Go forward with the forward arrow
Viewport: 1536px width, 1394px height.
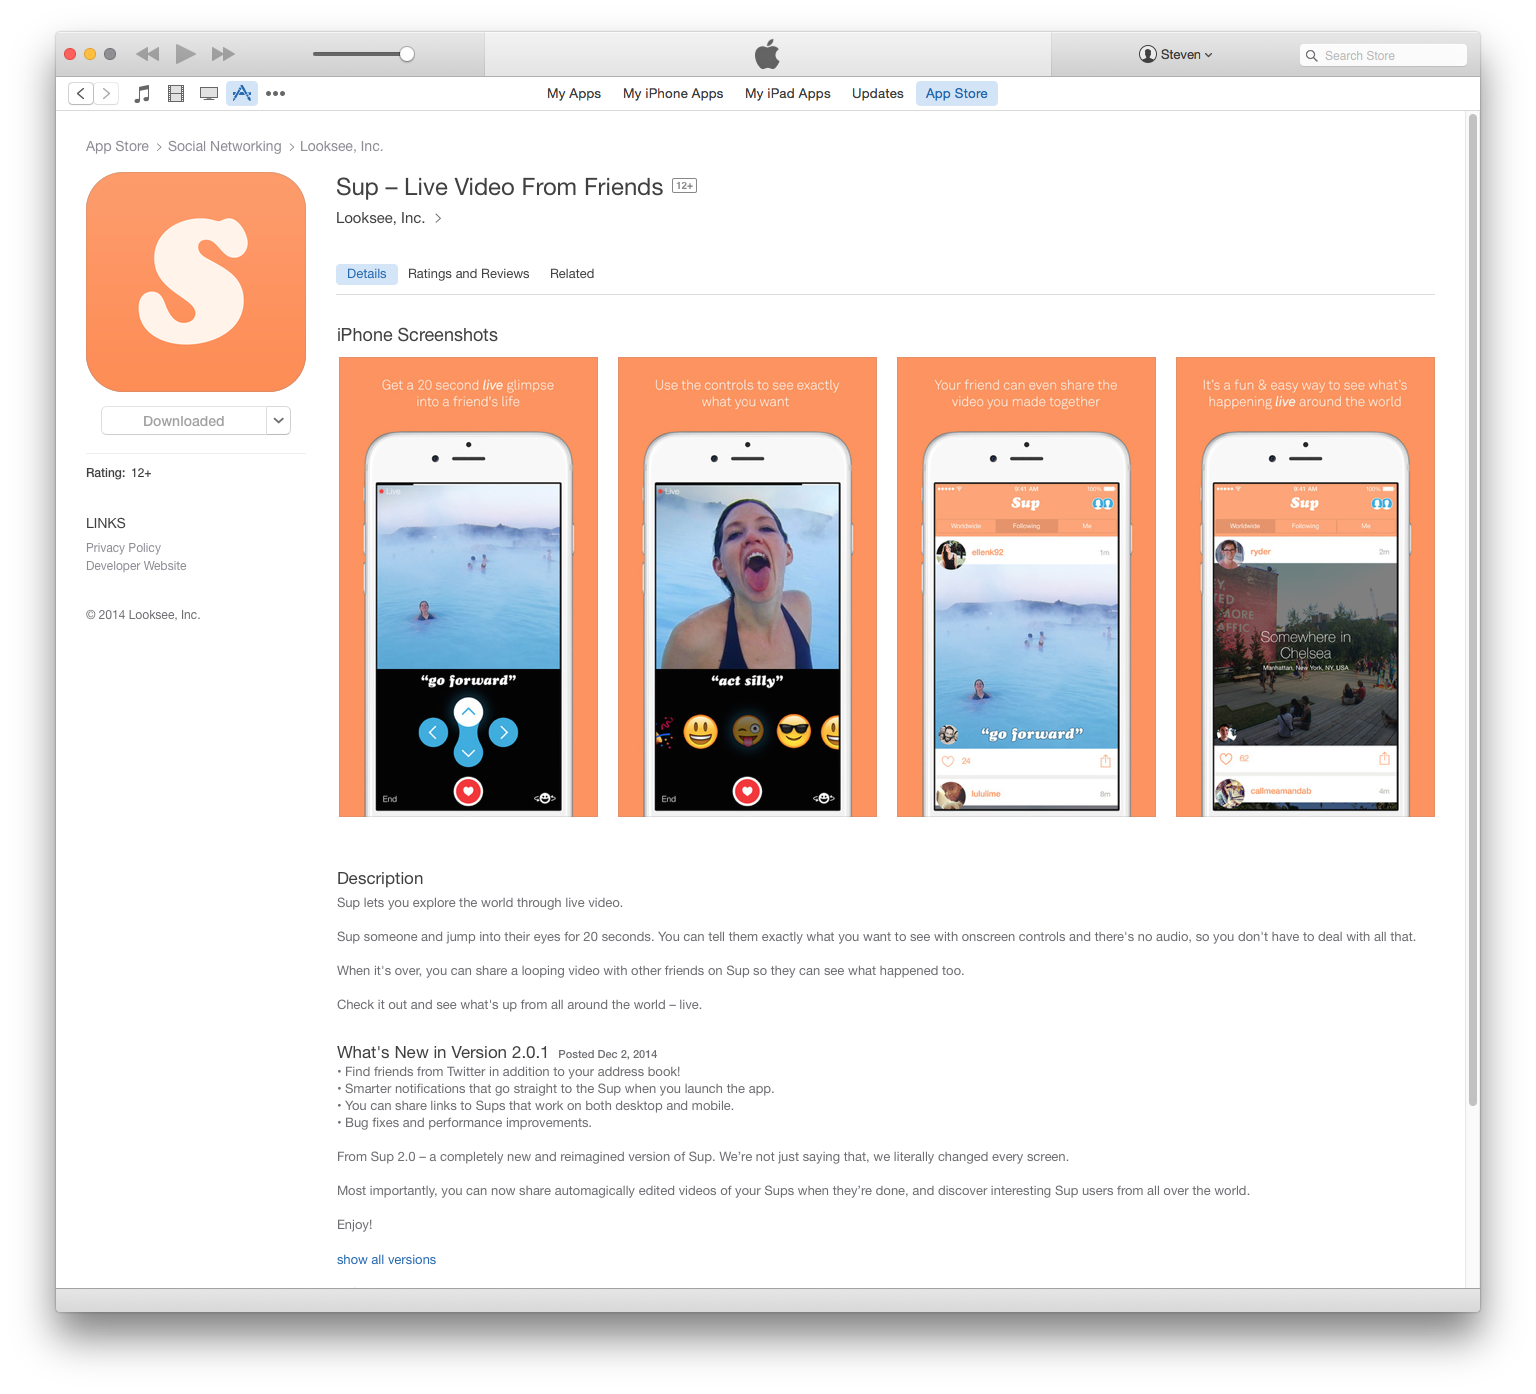pyautogui.click(x=106, y=94)
